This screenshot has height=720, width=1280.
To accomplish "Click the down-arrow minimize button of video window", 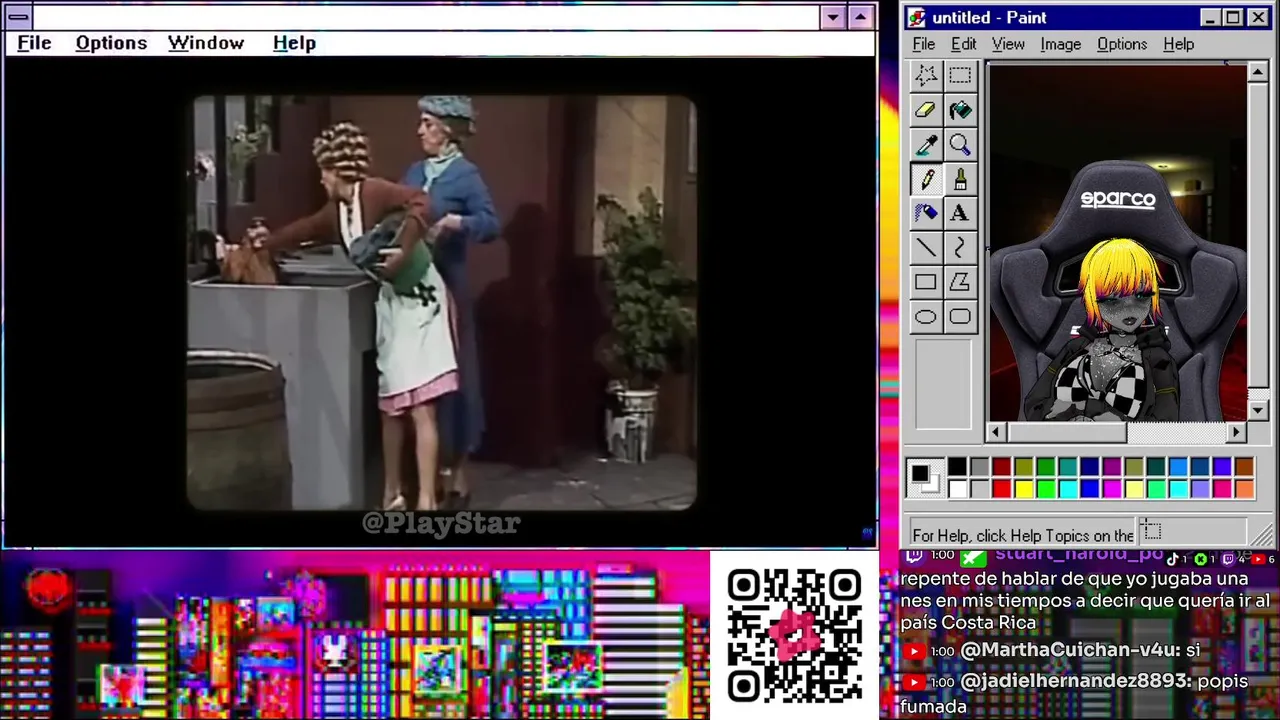I will click(x=833, y=17).
